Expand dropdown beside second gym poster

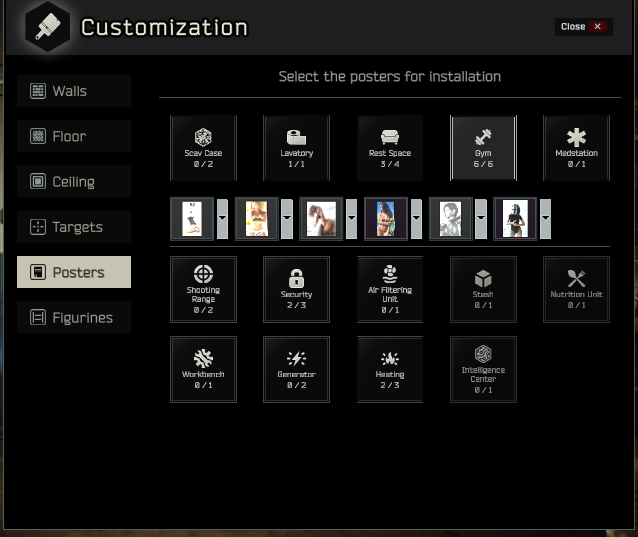(287, 219)
